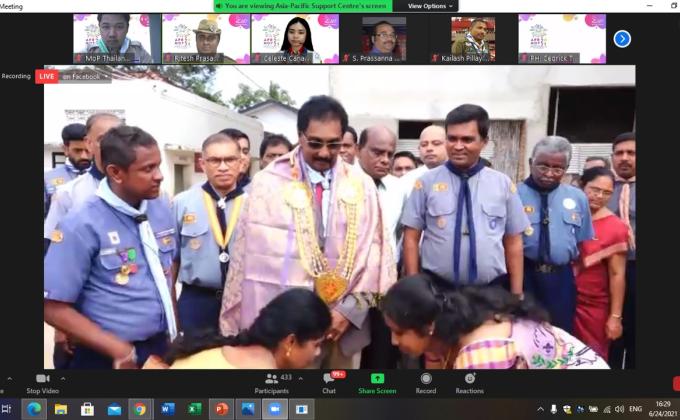Open Microsoft Edge from the taskbar
The width and height of the screenshot is (680, 420).
34,409
